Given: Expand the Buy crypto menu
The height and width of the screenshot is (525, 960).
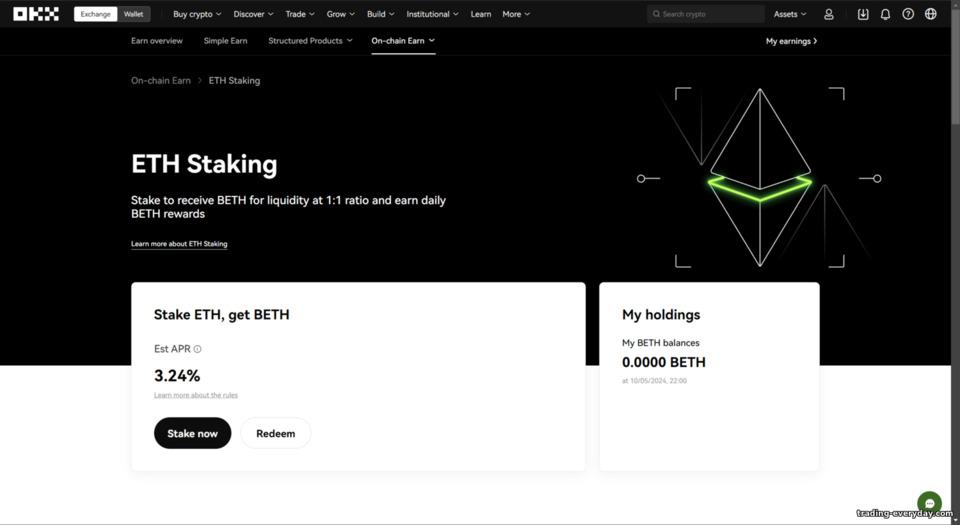Looking at the screenshot, I should coord(197,14).
